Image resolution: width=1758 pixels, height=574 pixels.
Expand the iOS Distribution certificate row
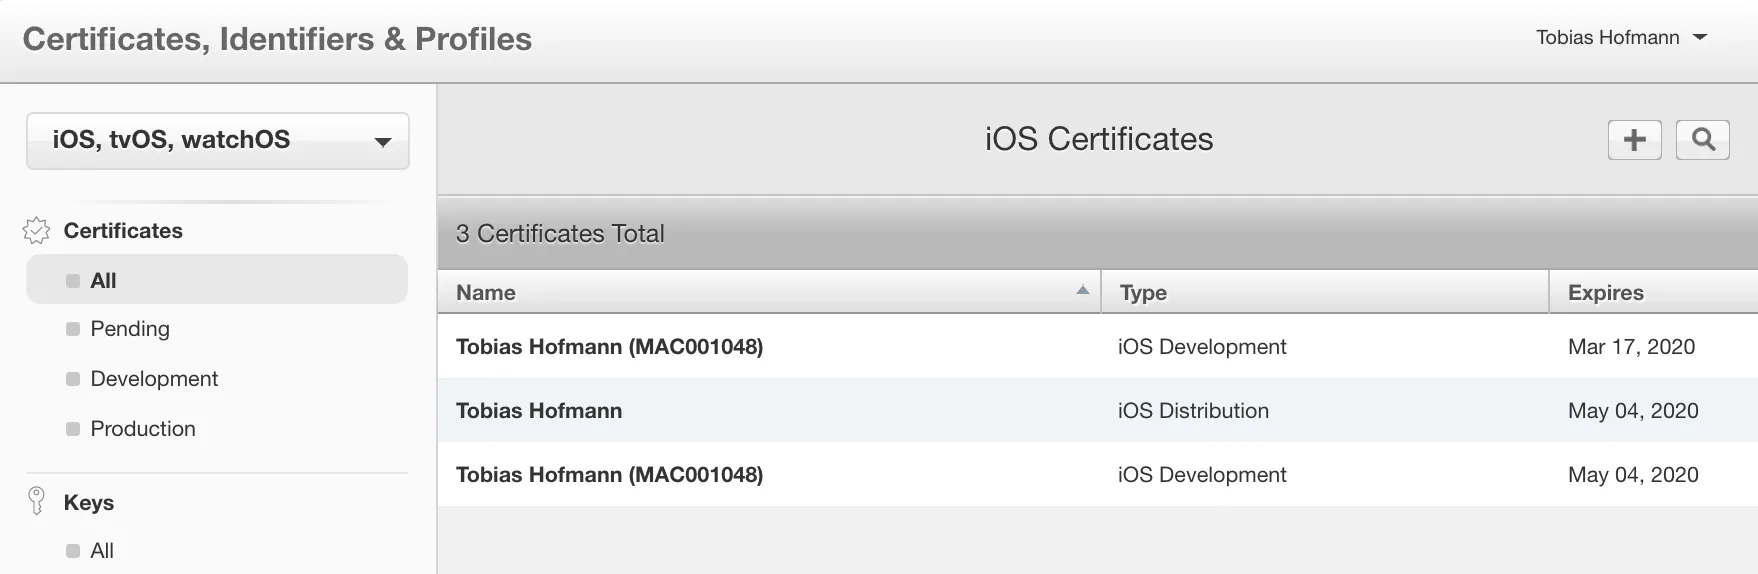coord(539,411)
